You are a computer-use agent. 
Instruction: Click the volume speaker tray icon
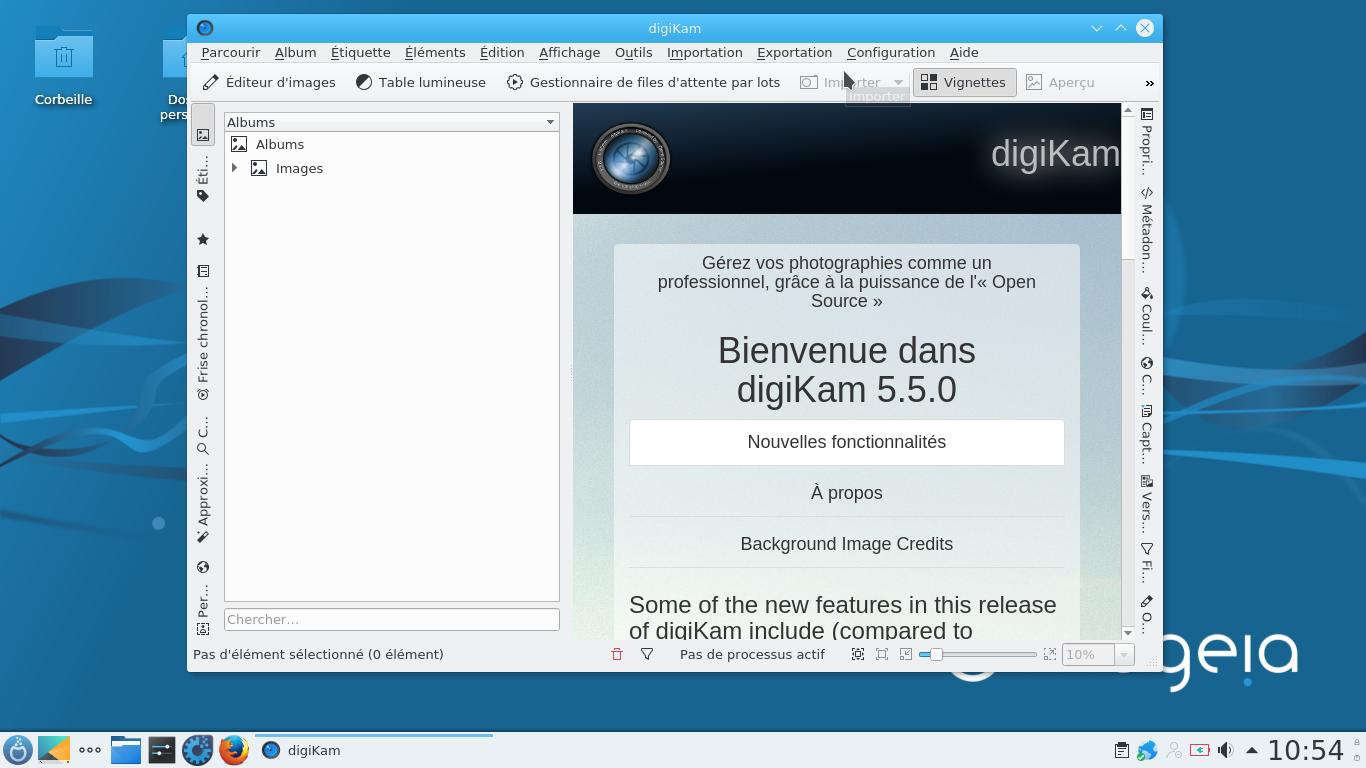click(1226, 750)
